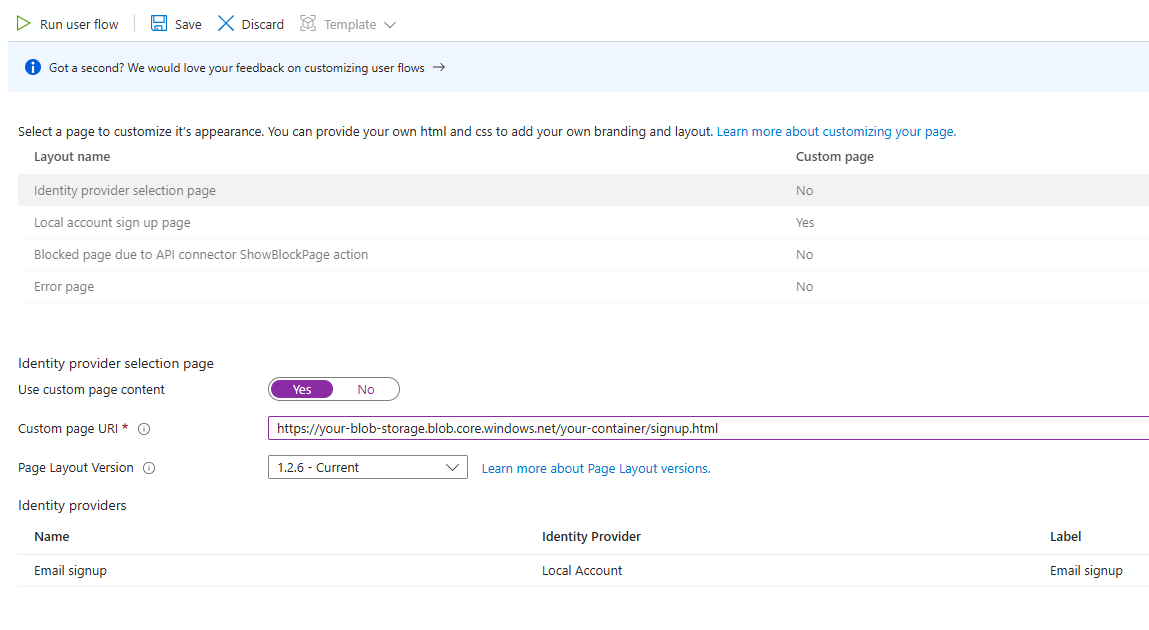
Task: Click the Template cube icon in the toolbar
Action: tap(307, 23)
